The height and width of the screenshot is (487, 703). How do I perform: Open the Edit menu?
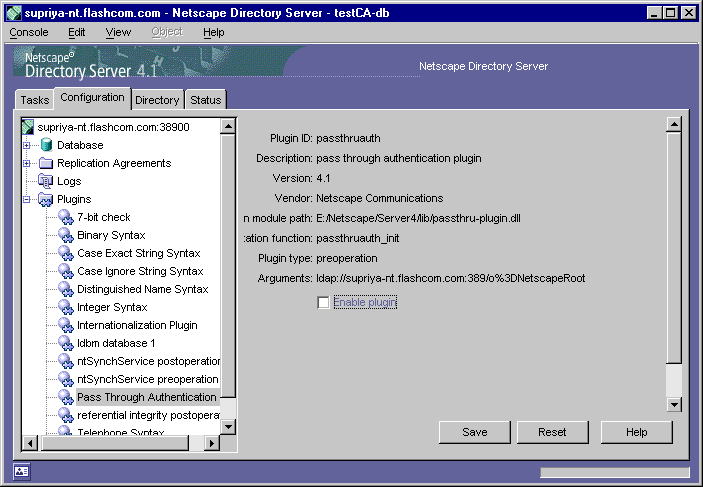pyautogui.click(x=77, y=32)
